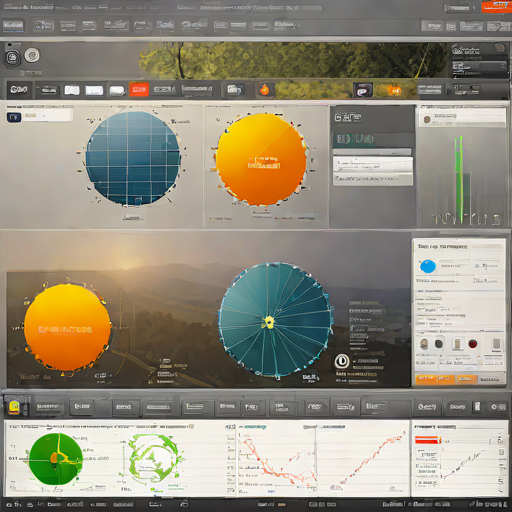
Task: Click the white circular power icon
Action: click(342, 362)
